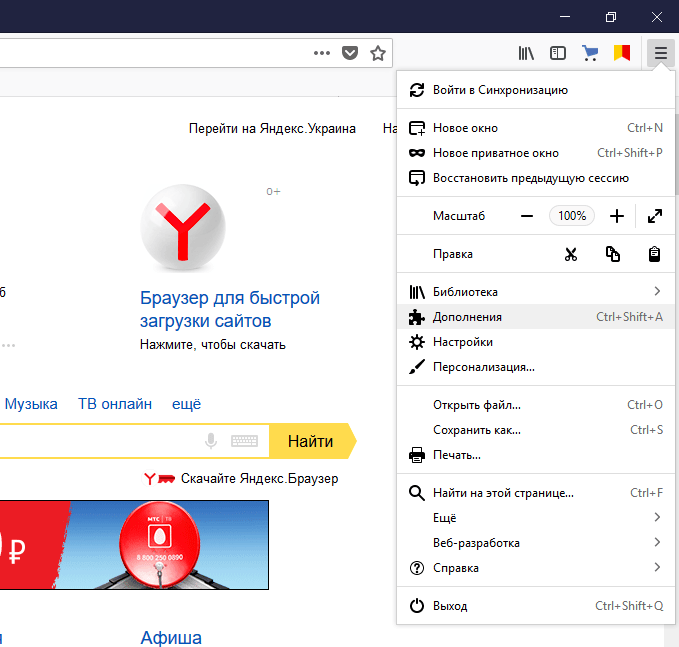This screenshot has width=679, height=647.
Task: Click Печать... menu item
Action: pyautogui.click(x=536, y=455)
